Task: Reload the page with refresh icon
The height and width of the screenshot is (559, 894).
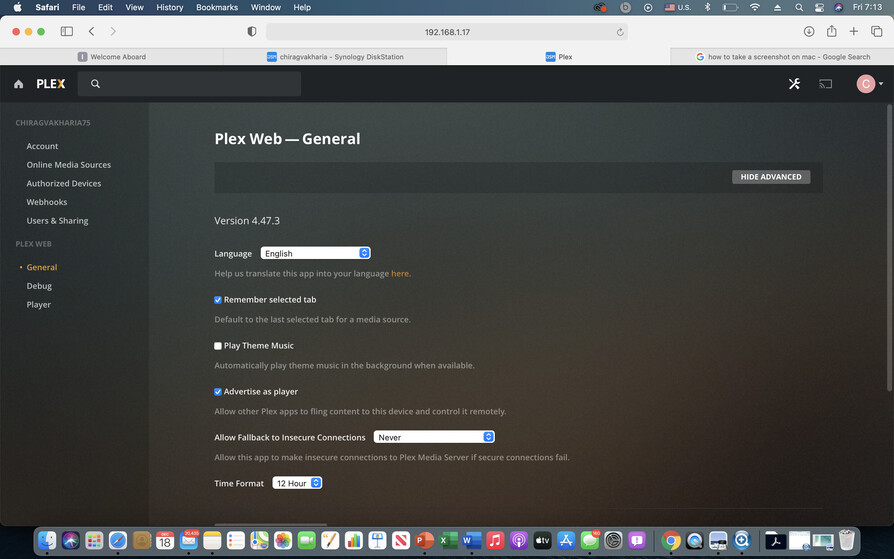Action: click(620, 32)
